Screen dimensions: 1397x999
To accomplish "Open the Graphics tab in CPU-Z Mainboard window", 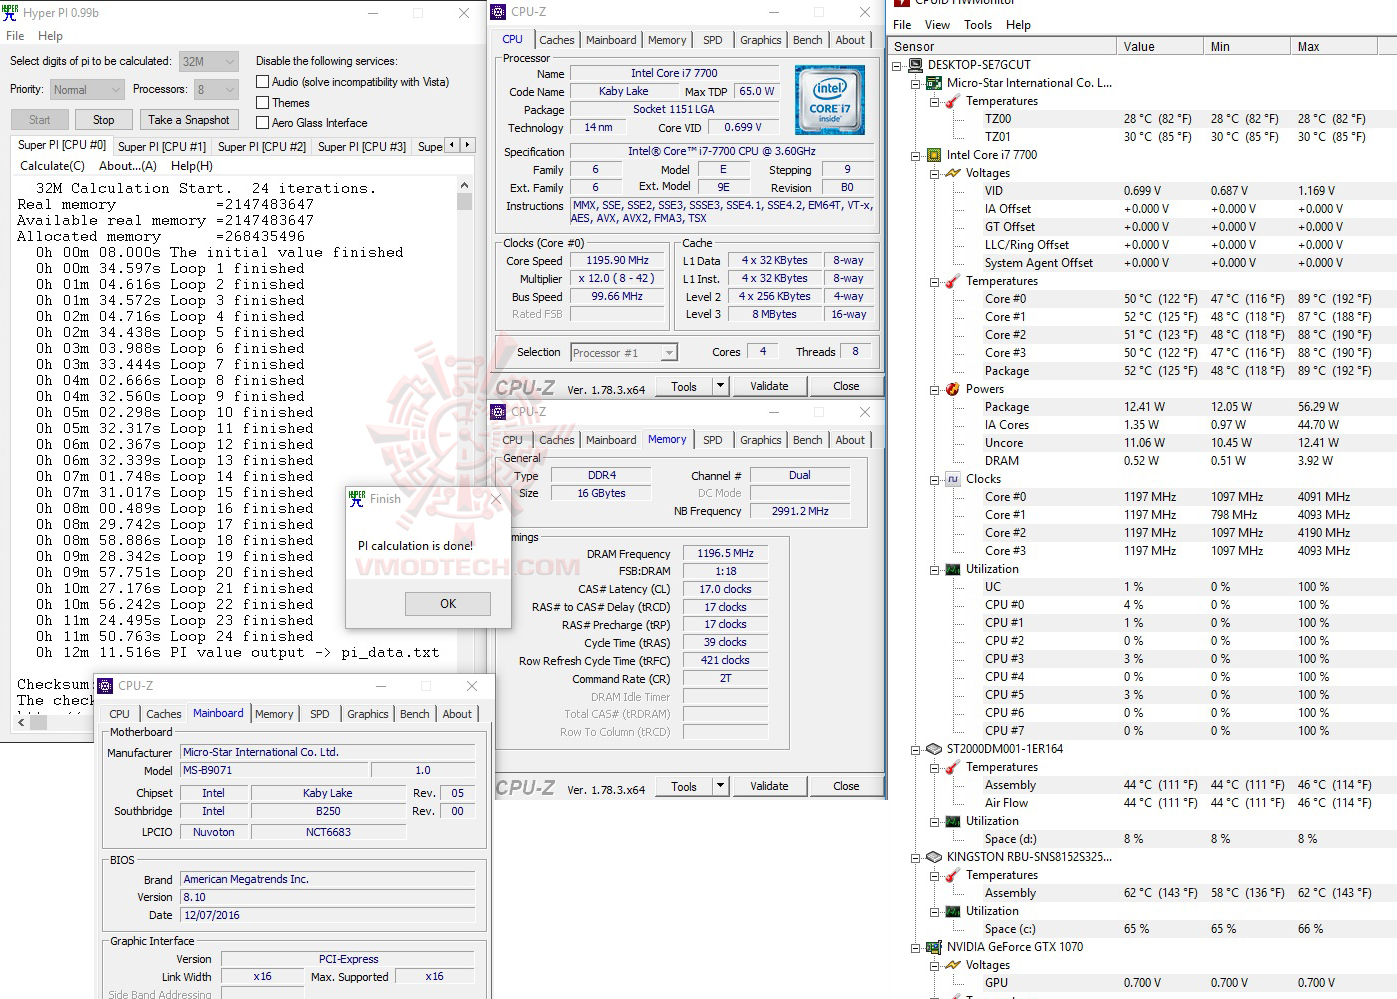I will point(368,714).
